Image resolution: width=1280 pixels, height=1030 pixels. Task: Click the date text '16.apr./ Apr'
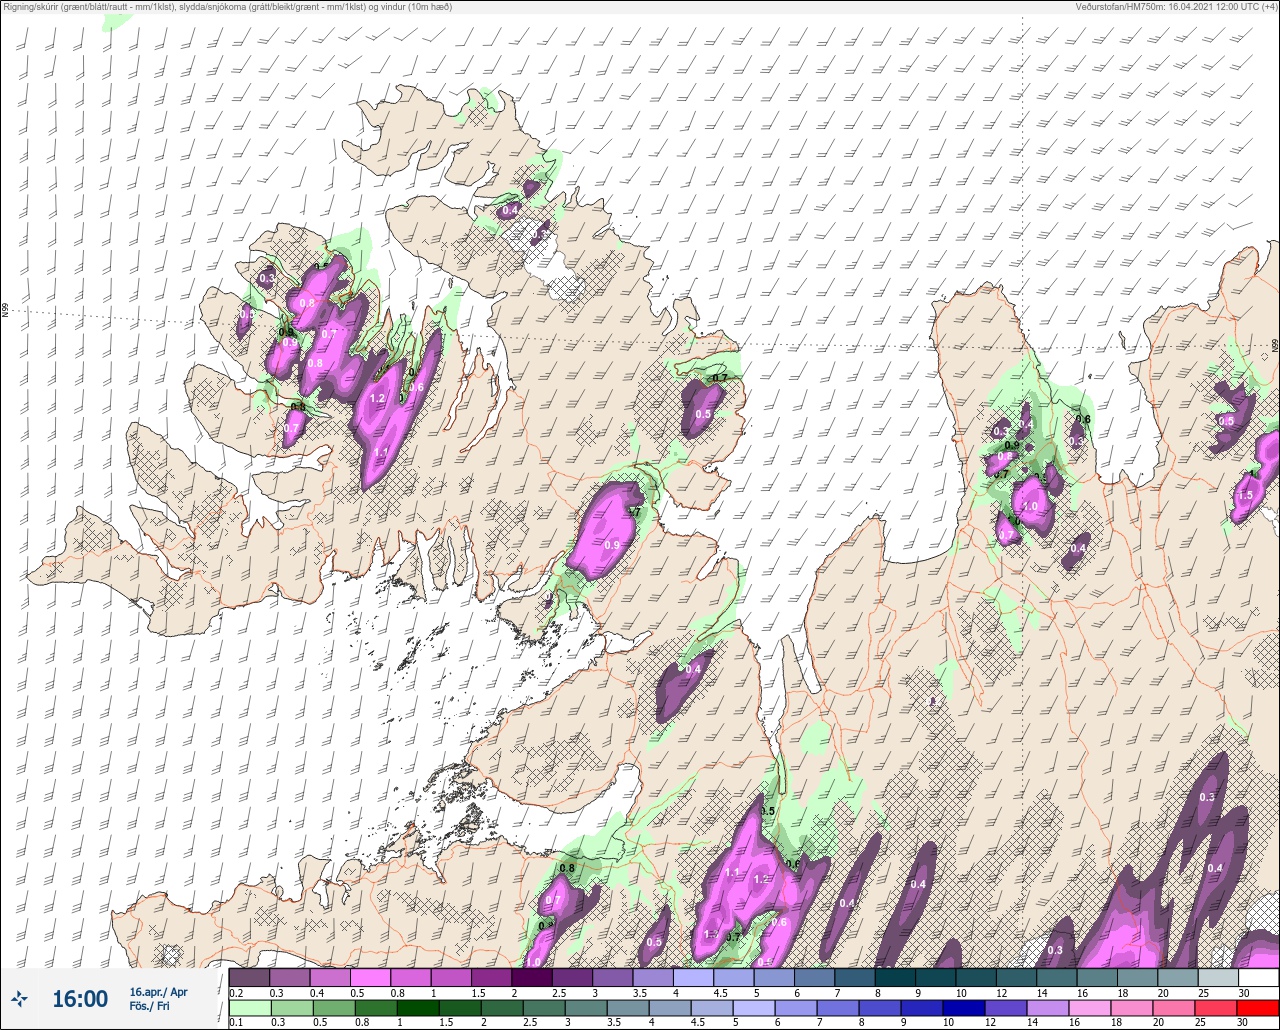(158, 991)
